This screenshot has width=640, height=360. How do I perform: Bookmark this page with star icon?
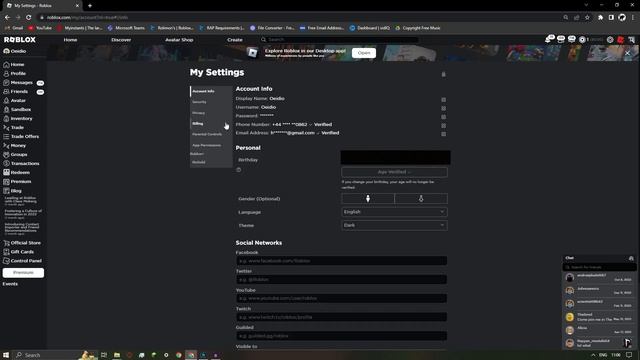[587, 17]
